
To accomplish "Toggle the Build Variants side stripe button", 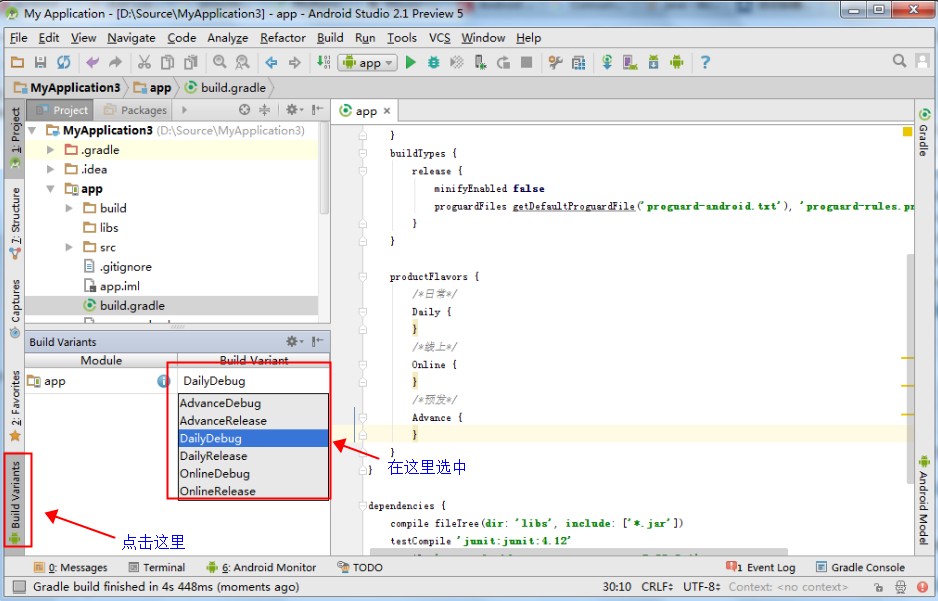I will pos(15,502).
